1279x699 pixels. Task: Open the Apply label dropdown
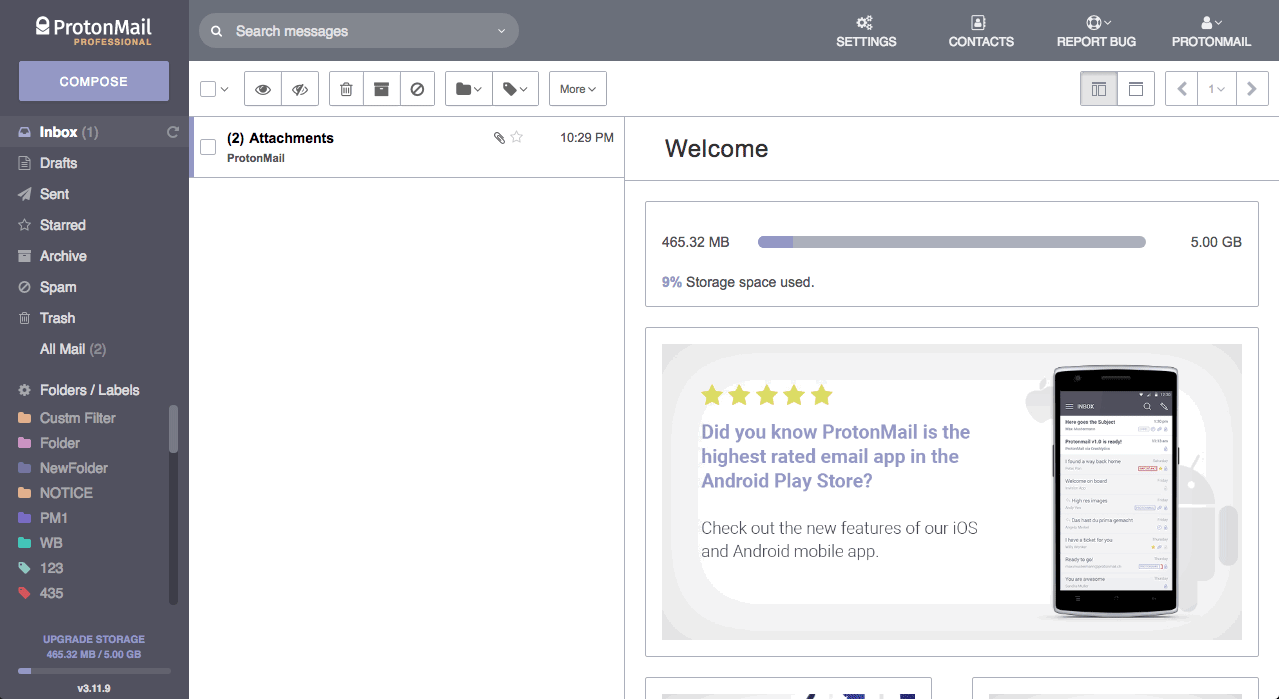pyautogui.click(x=515, y=89)
